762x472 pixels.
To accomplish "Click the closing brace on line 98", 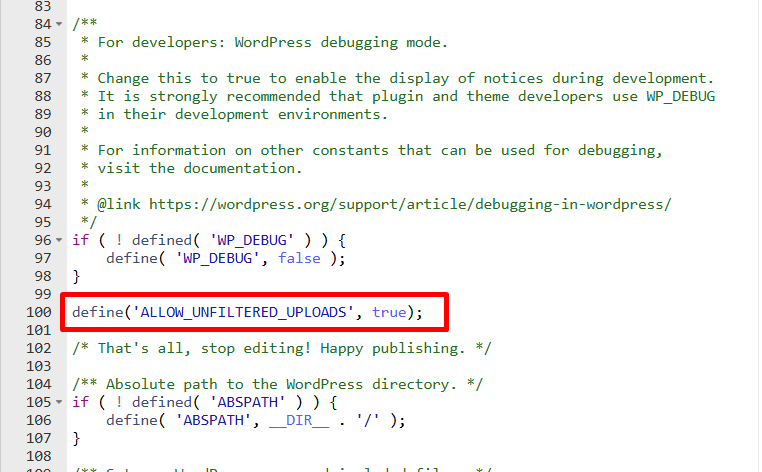I will (x=76, y=276).
